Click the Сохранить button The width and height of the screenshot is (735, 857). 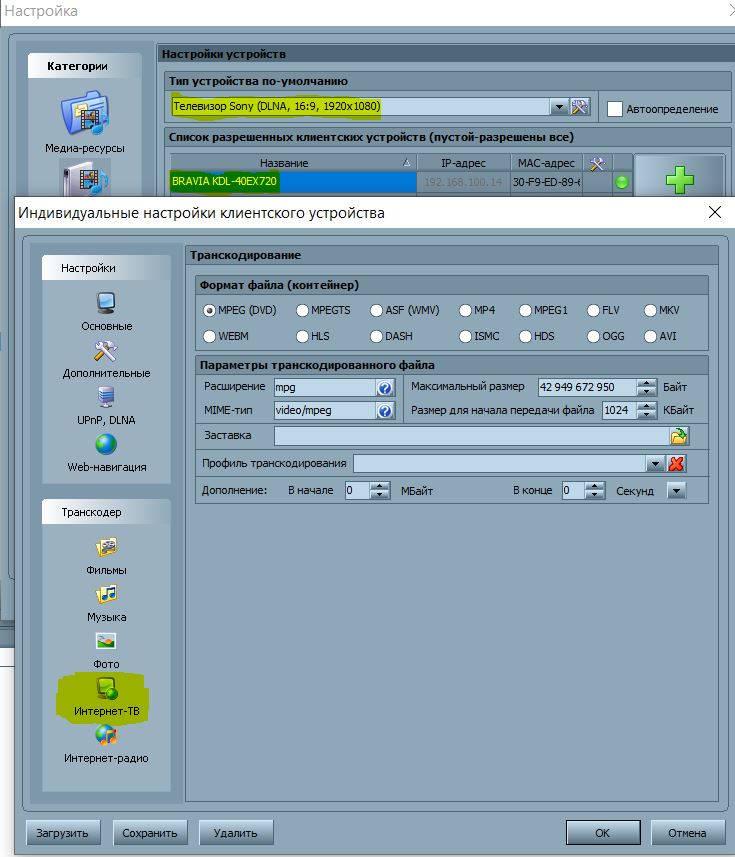pyautogui.click(x=149, y=832)
